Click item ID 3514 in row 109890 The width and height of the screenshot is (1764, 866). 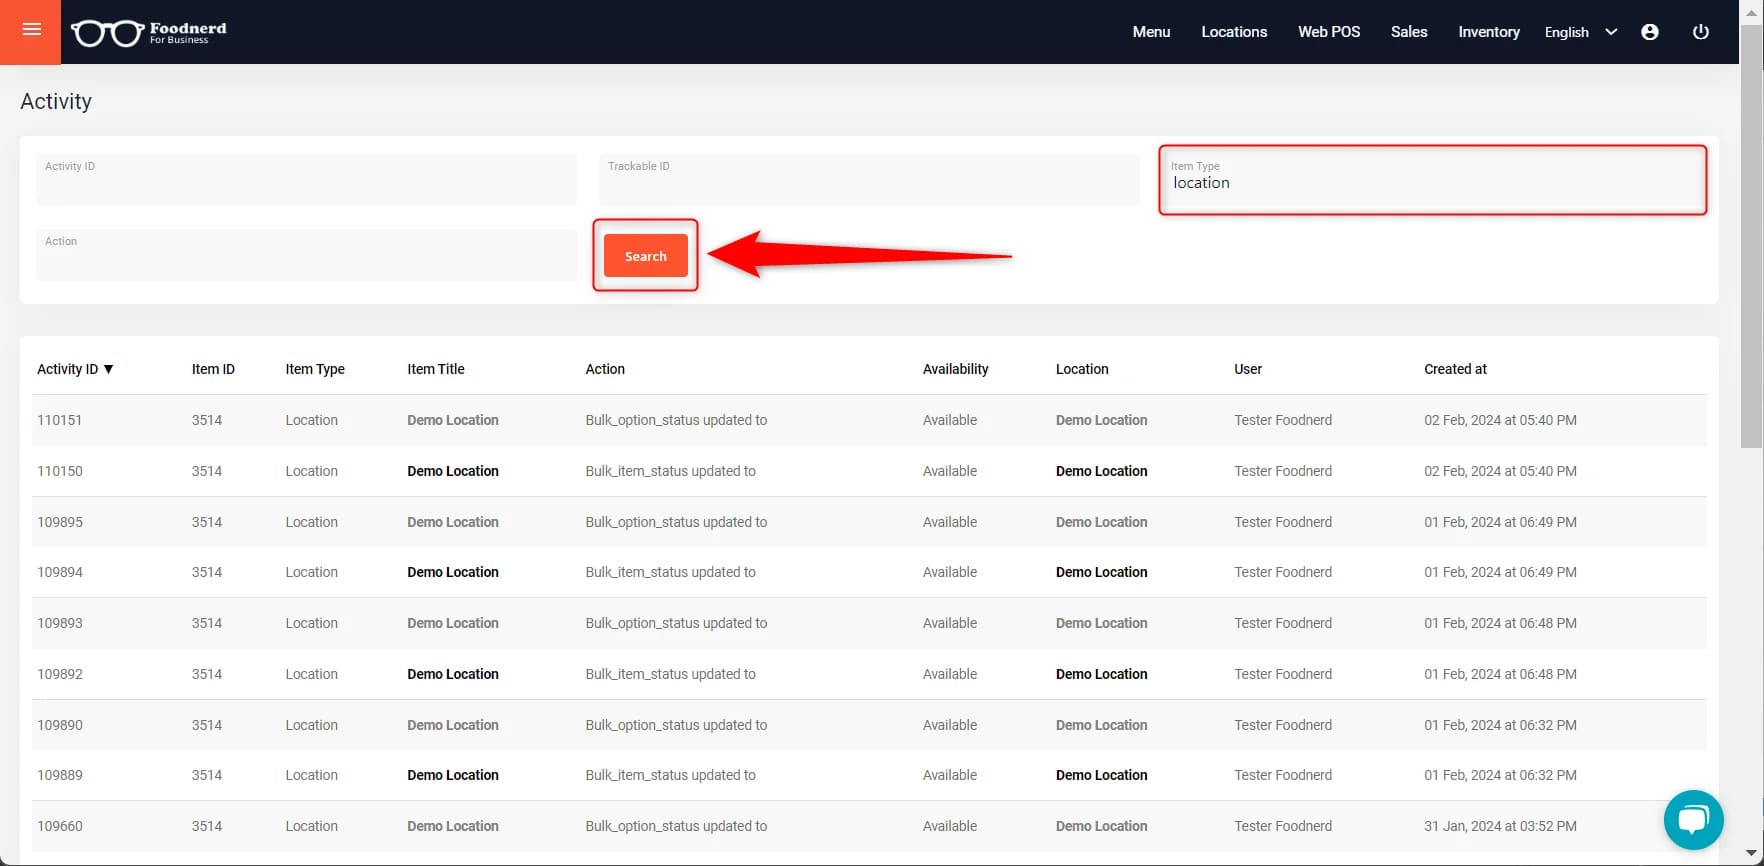pos(207,725)
